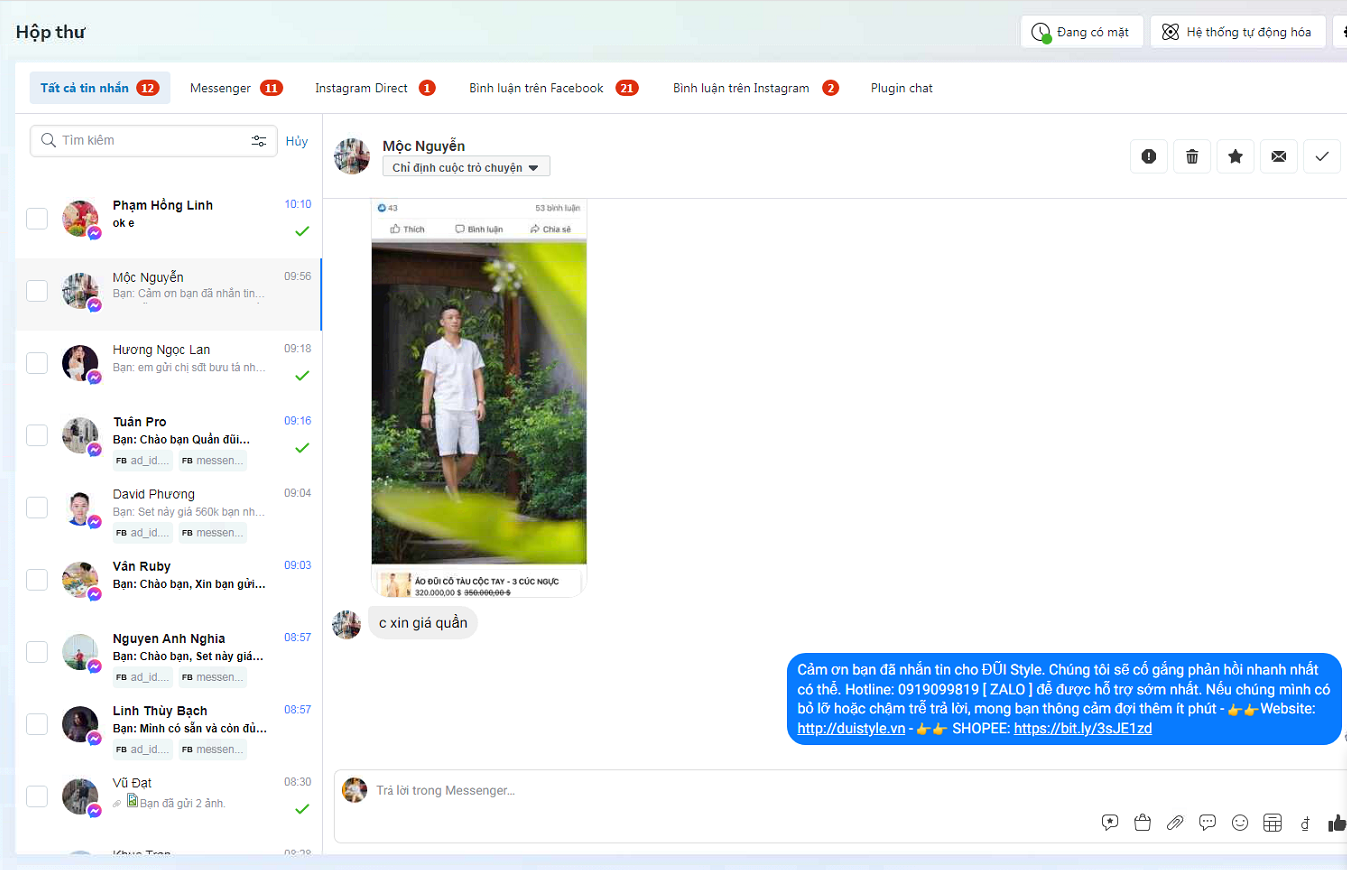The width and height of the screenshot is (1347, 870).
Task: Tick the checkbox for David Phương
Action: coord(37,507)
